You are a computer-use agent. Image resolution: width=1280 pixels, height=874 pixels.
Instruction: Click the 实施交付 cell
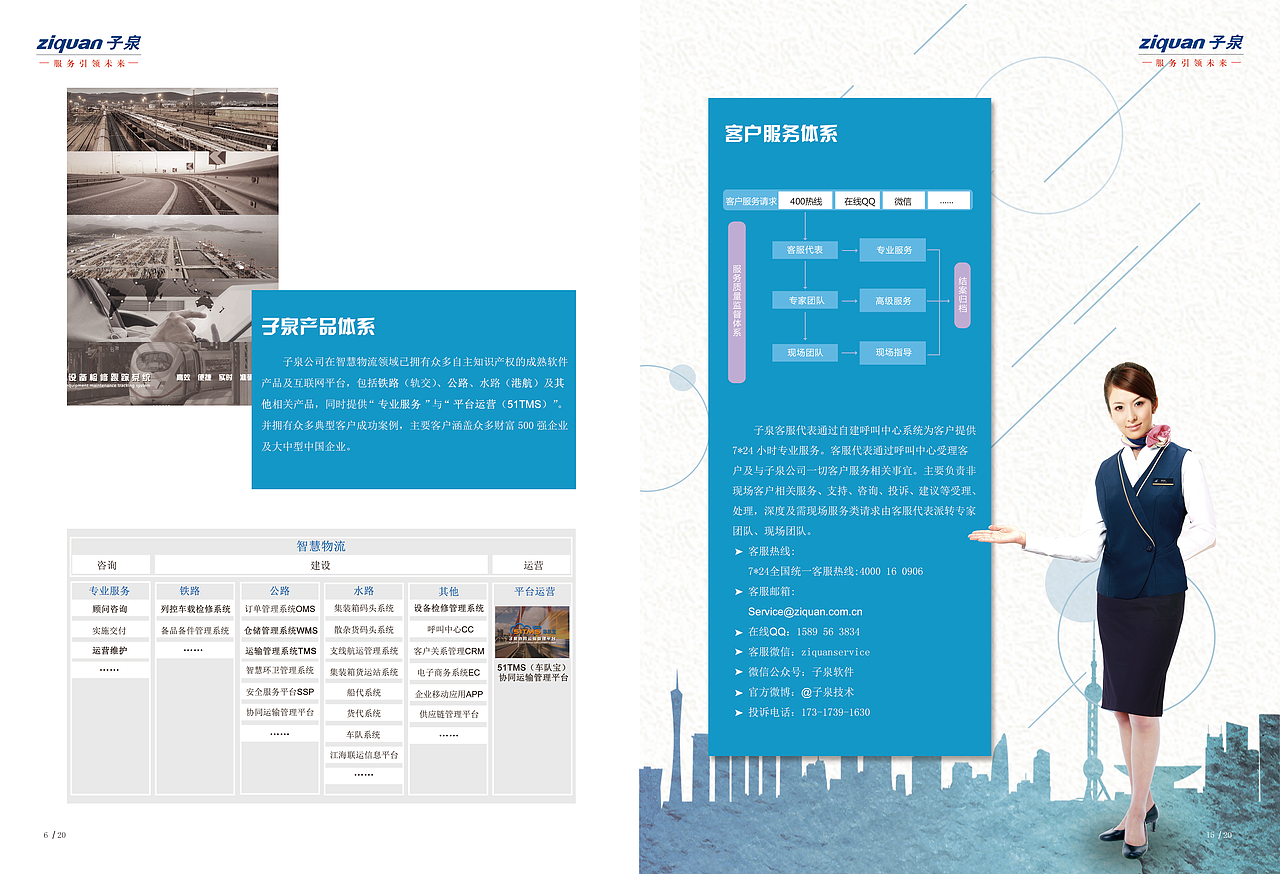click(x=110, y=631)
